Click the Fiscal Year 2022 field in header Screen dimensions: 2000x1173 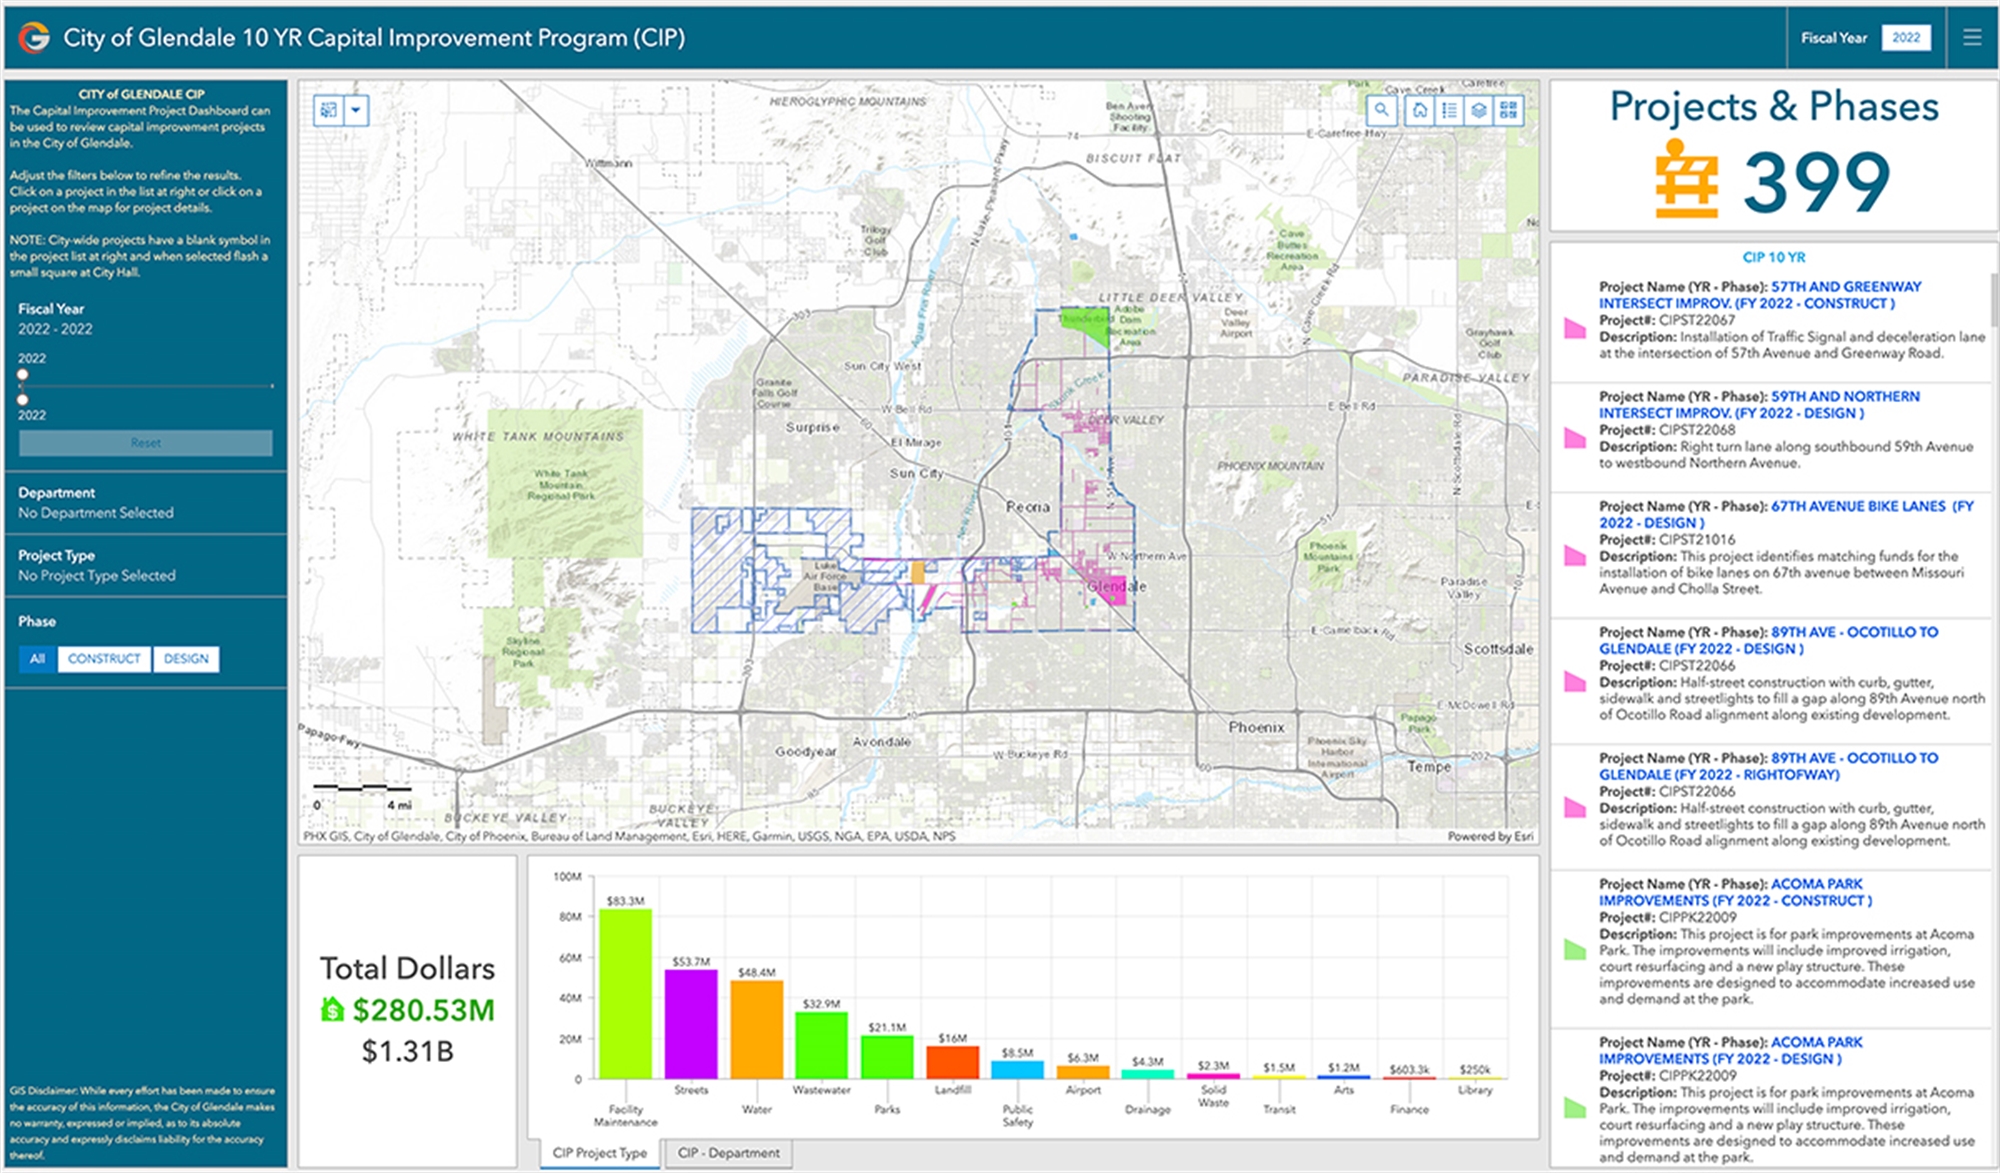[1905, 38]
